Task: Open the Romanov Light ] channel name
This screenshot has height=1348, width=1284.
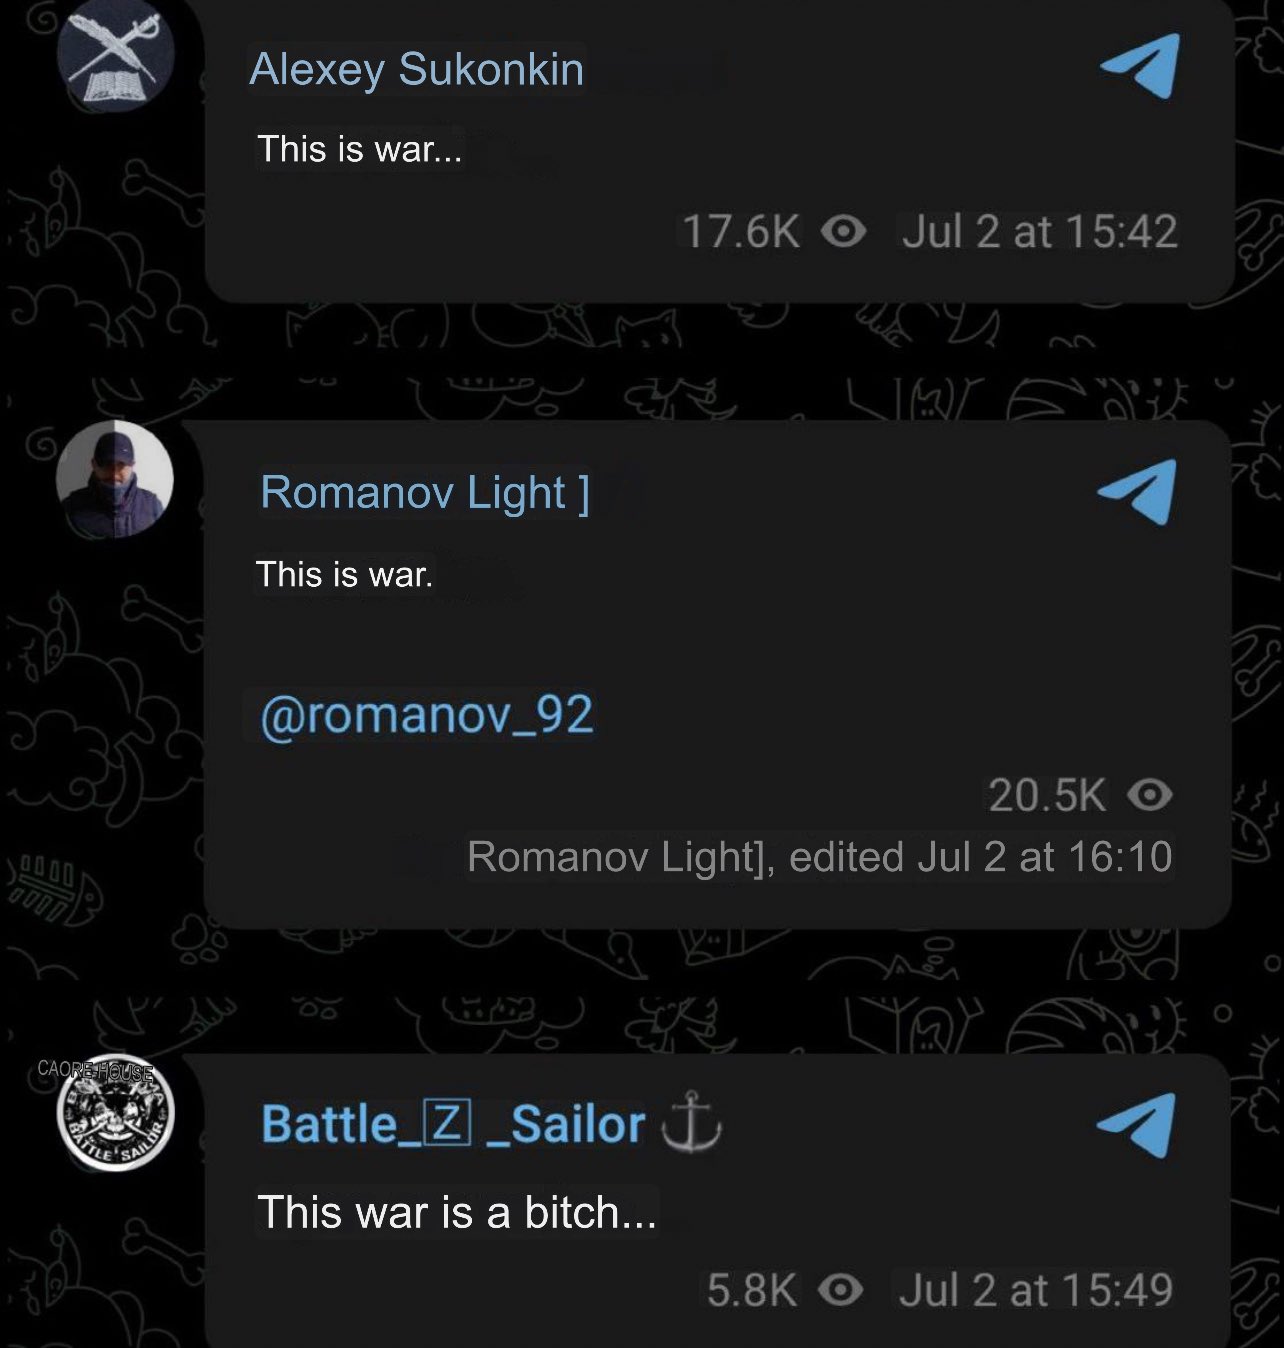Action: tap(425, 492)
